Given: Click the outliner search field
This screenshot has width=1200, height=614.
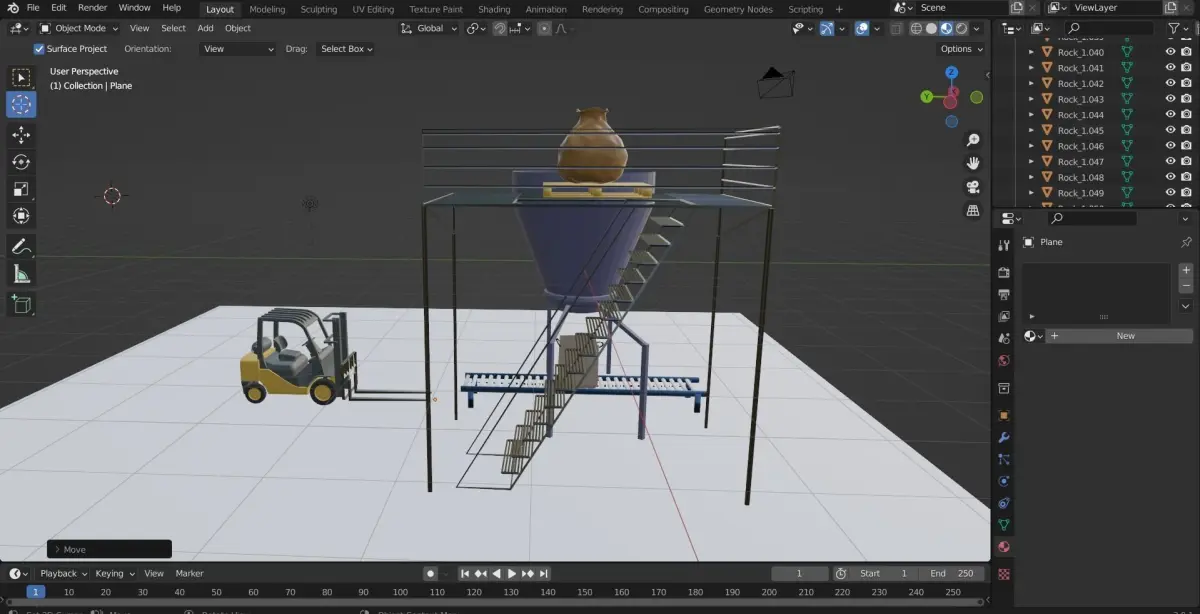Looking at the screenshot, I should (1110, 28).
